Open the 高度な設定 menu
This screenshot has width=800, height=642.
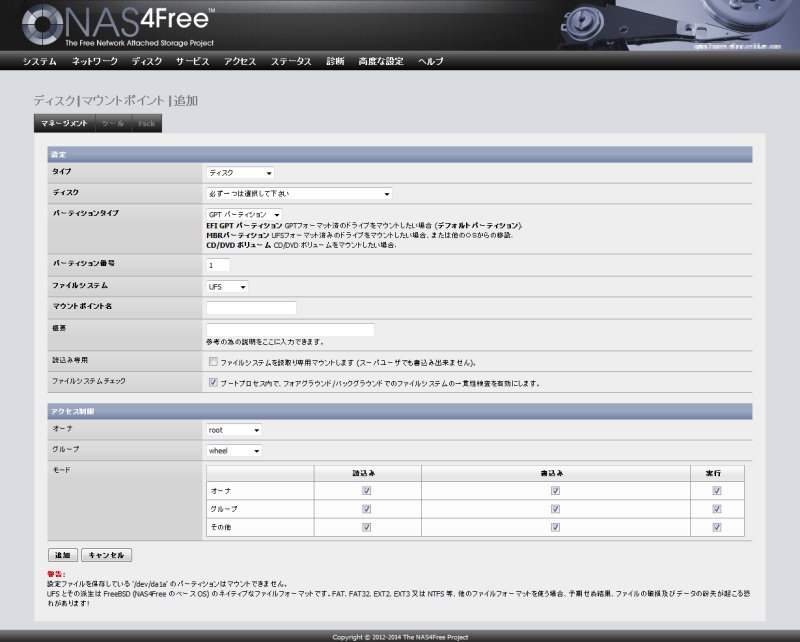[381, 61]
